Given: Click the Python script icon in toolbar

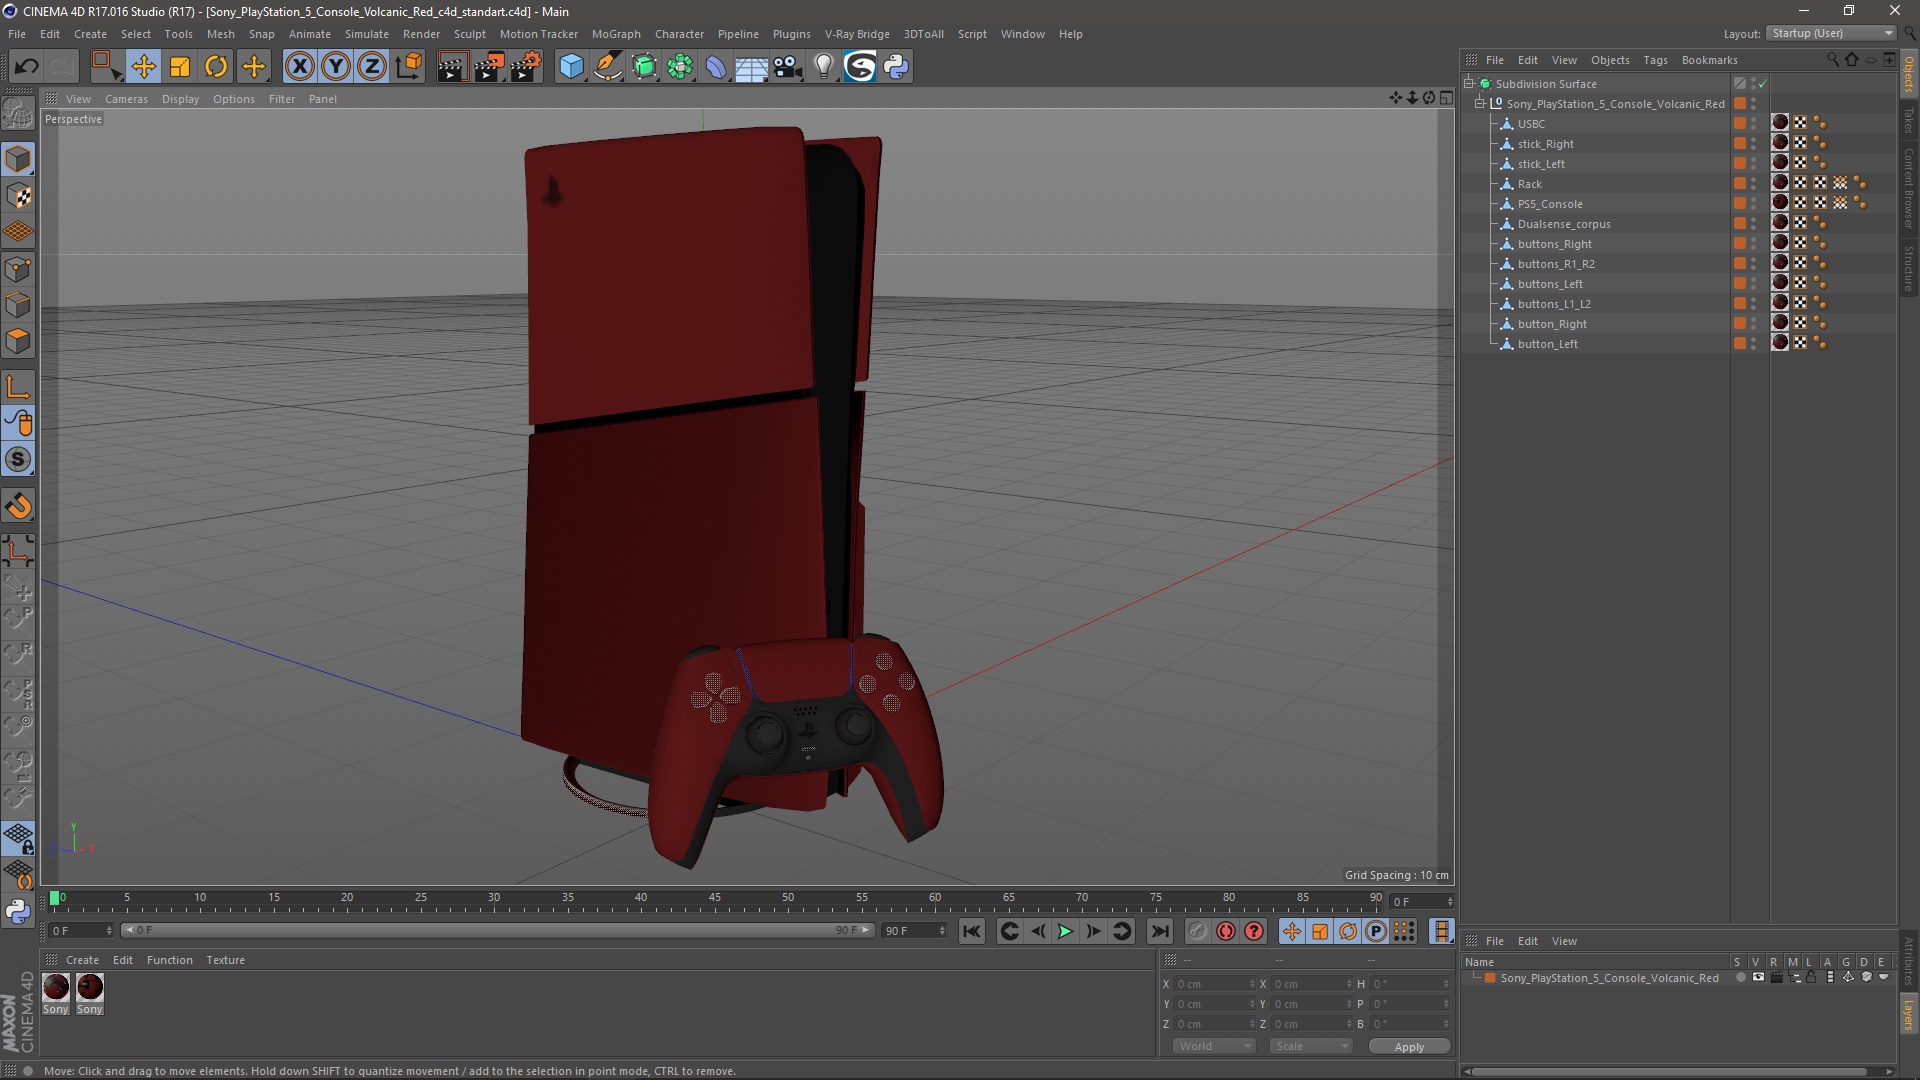Looking at the screenshot, I should (x=896, y=67).
